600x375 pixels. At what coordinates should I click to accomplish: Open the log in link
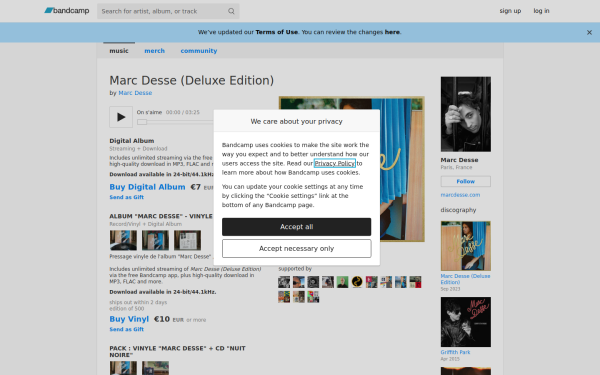(x=541, y=11)
